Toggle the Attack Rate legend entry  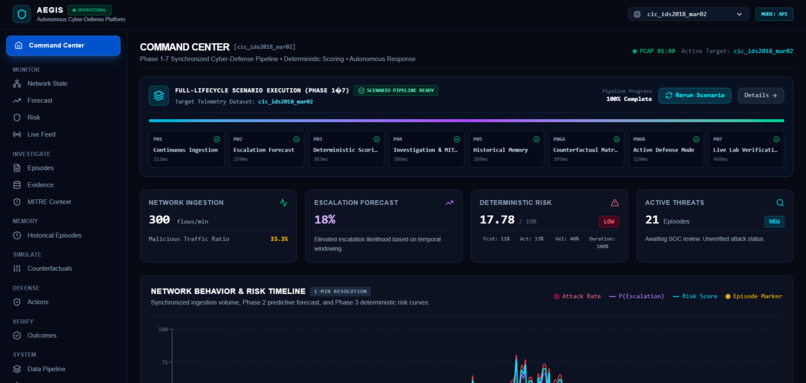pyautogui.click(x=577, y=296)
